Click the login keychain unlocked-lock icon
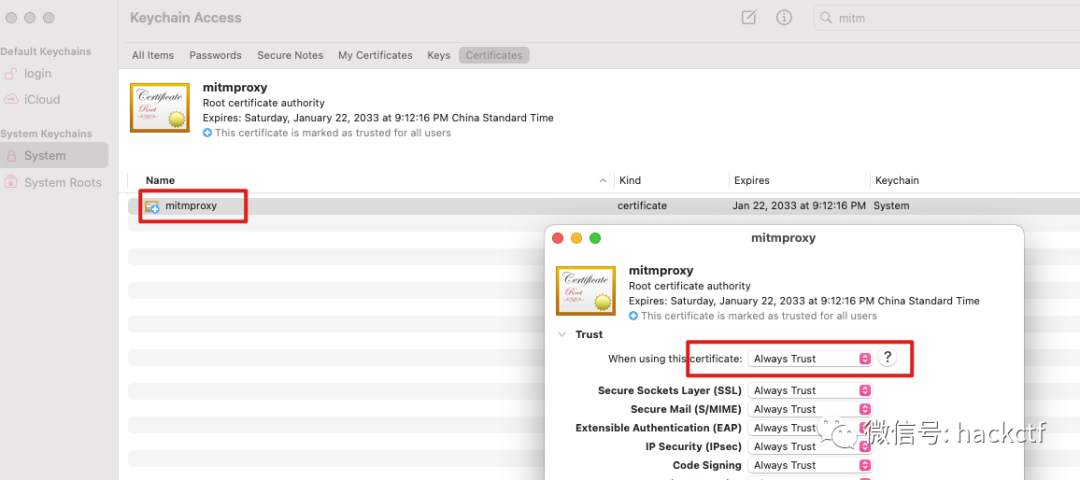This screenshot has height=480, width=1080. pyautogui.click(x=11, y=73)
